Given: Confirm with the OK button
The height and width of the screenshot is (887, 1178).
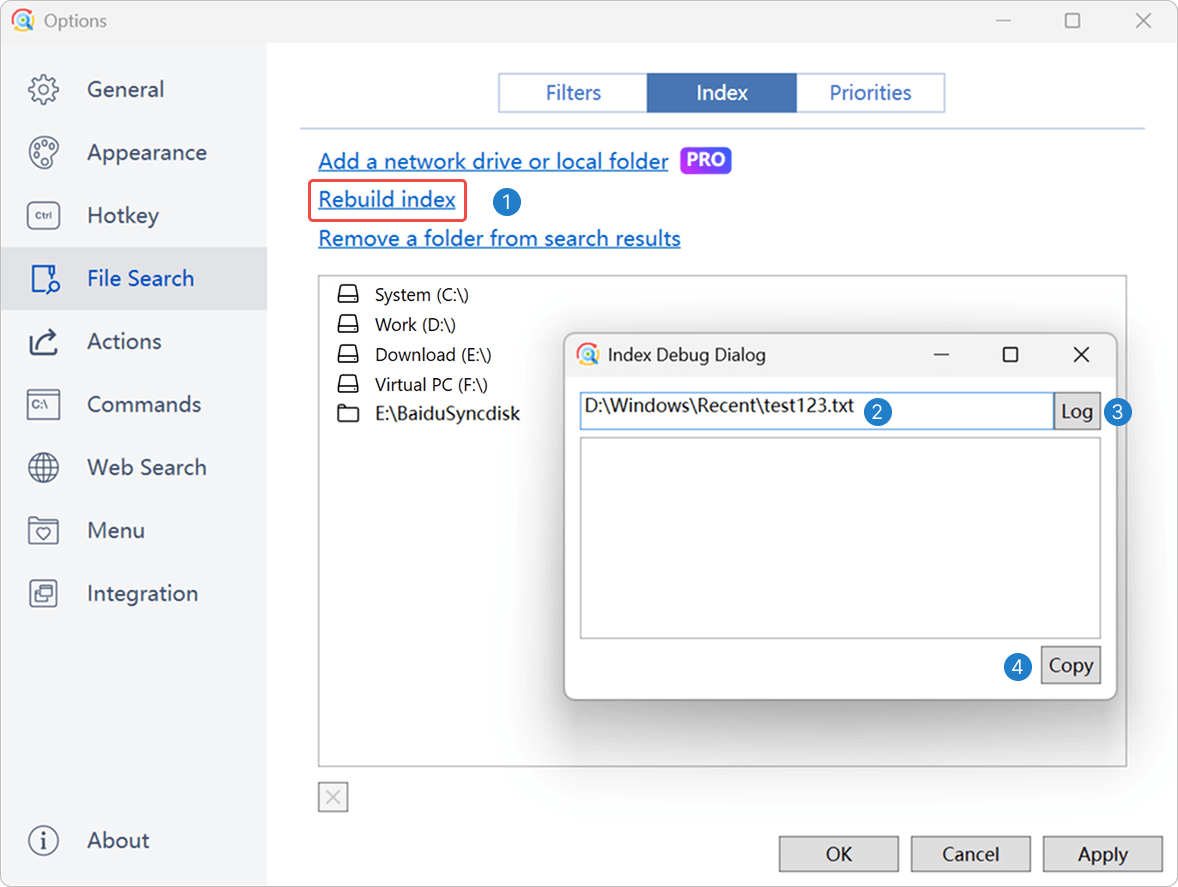Looking at the screenshot, I should (838, 854).
